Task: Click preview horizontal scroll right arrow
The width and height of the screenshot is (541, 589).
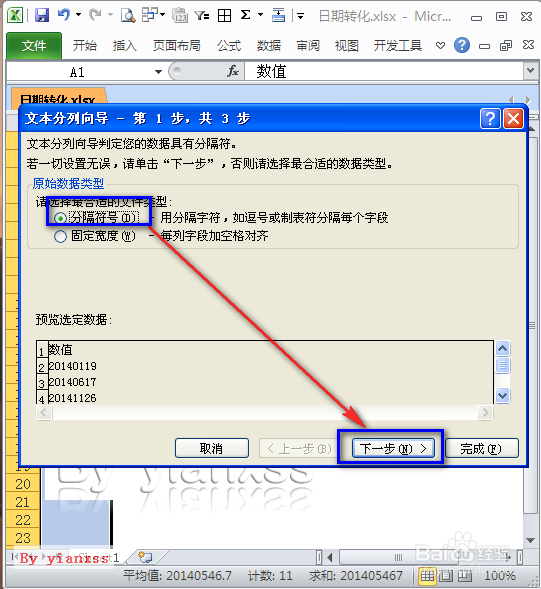Action: [x=485, y=412]
